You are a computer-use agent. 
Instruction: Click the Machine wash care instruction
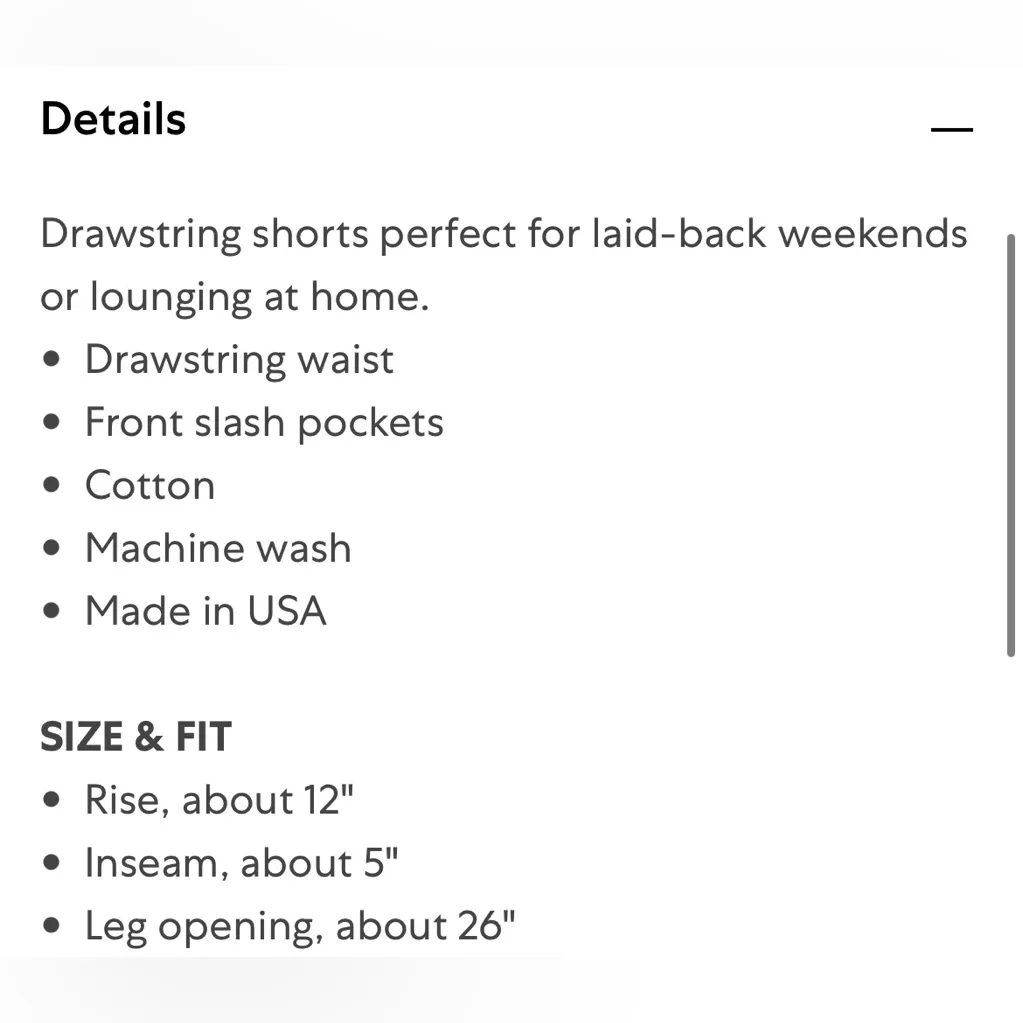[x=218, y=548]
